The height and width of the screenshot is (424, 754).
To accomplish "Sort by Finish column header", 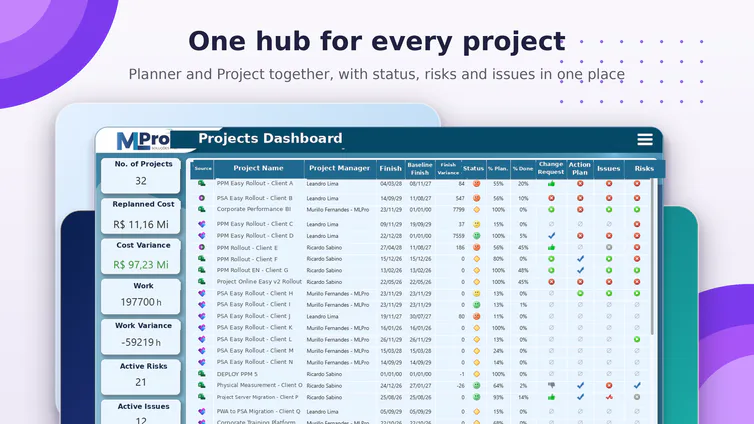I will [x=390, y=168].
